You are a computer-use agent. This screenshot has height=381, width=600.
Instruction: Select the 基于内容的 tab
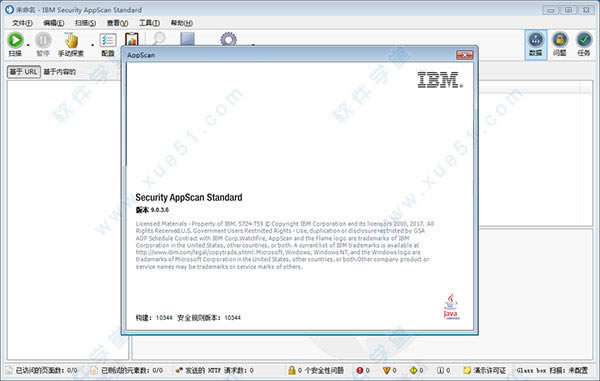click(x=59, y=72)
